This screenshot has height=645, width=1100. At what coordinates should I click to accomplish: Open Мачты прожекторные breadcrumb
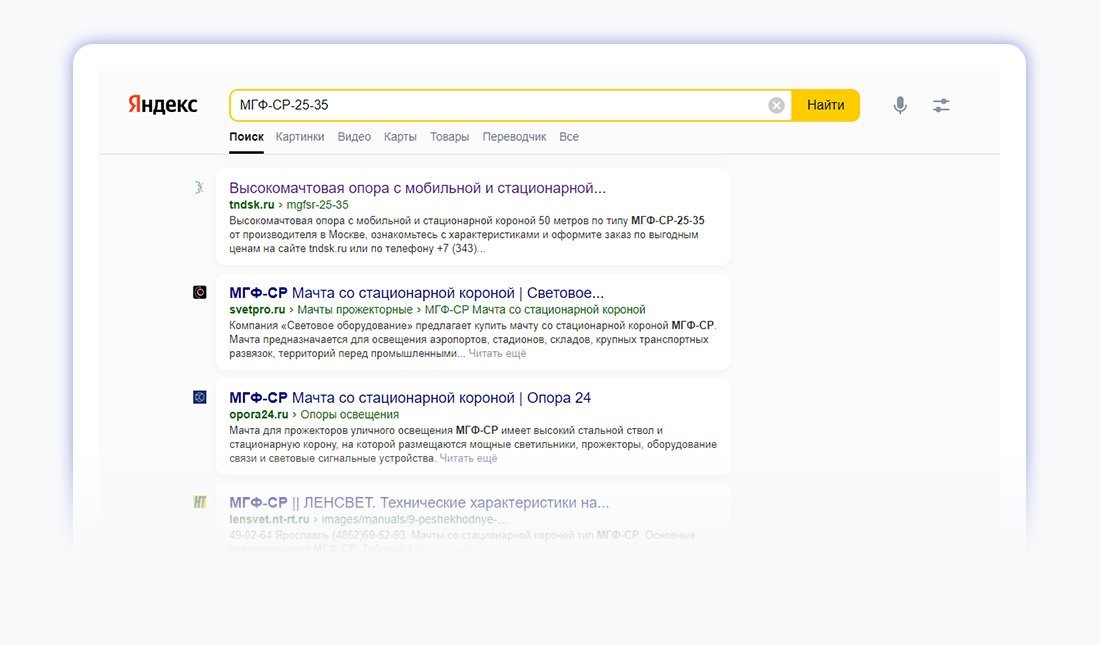pyautogui.click(x=355, y=310)
